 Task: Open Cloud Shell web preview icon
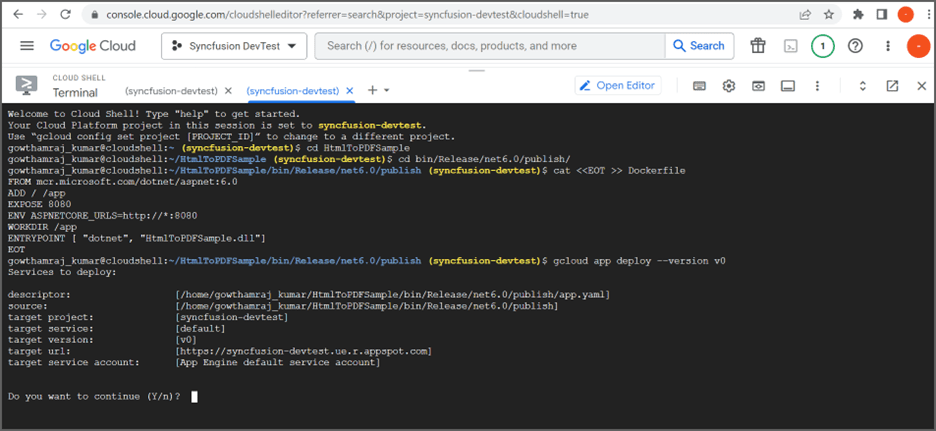point(758,86)
